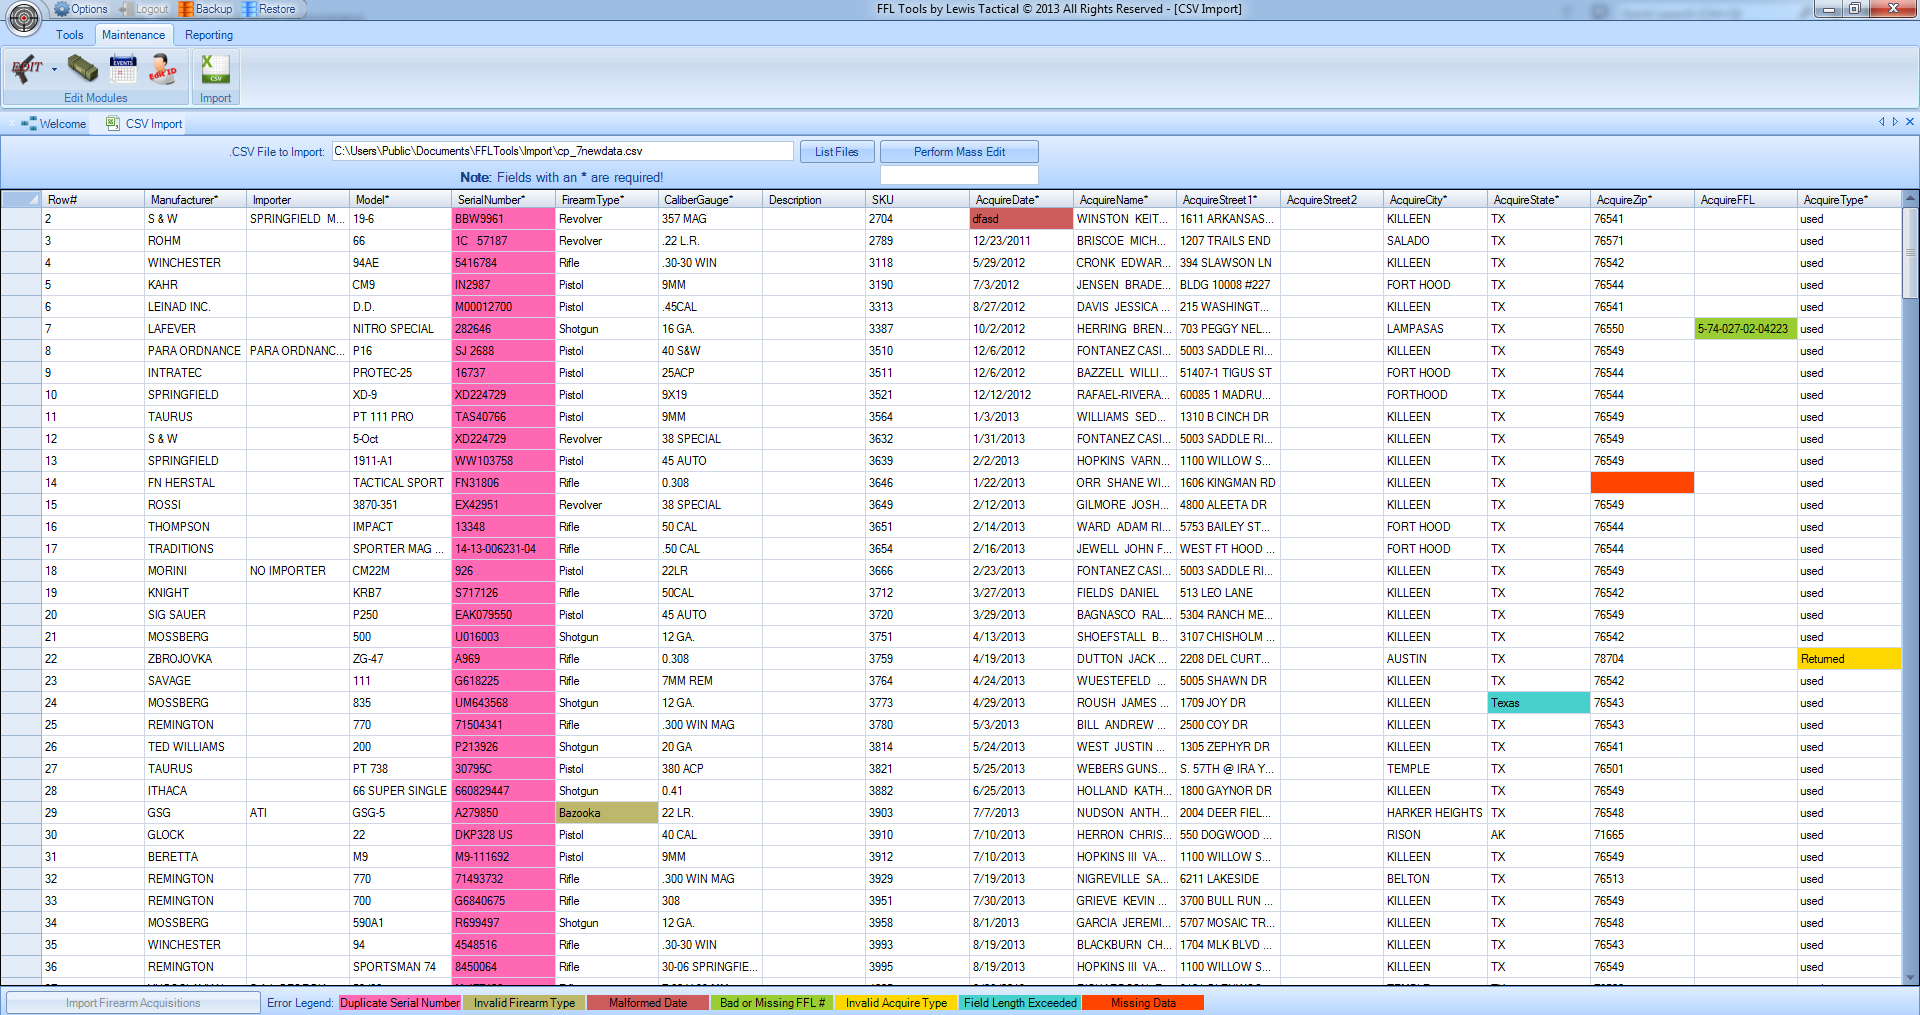Click the Invalid Firearm Type legend swatch
Viewport: 1920px width, 1015px height.
tap(524, 1003)
